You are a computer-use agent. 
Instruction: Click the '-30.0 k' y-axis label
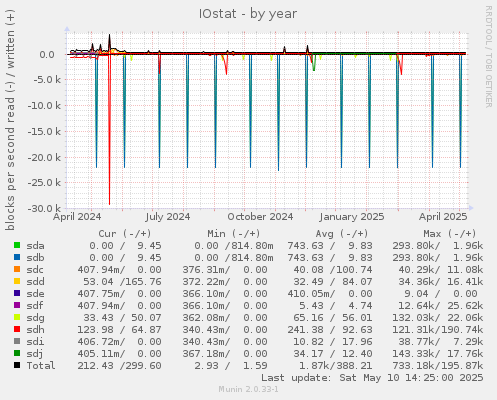[x=44, y=209]
